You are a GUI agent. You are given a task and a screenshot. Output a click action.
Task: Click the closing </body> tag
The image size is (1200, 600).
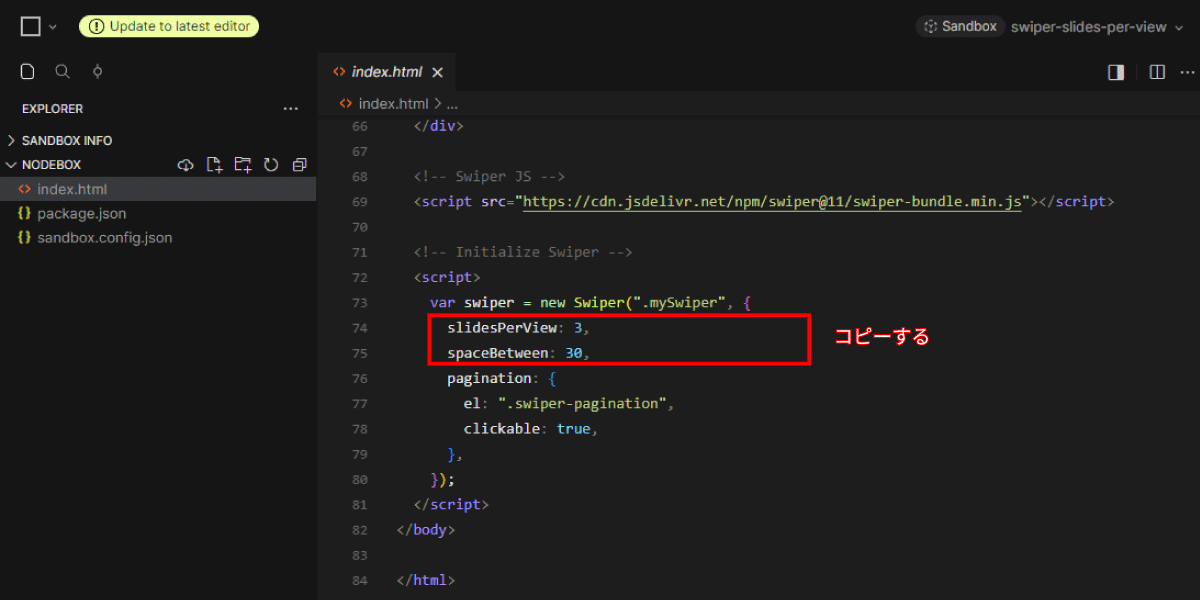(426, 530)
